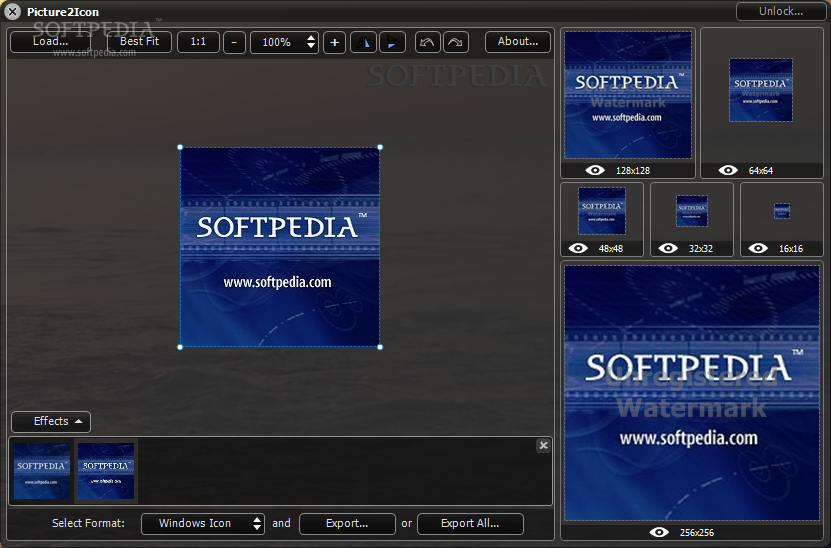Zoom in with the plus button
Screen dimensions: 831x548
(x=334, y=42)
